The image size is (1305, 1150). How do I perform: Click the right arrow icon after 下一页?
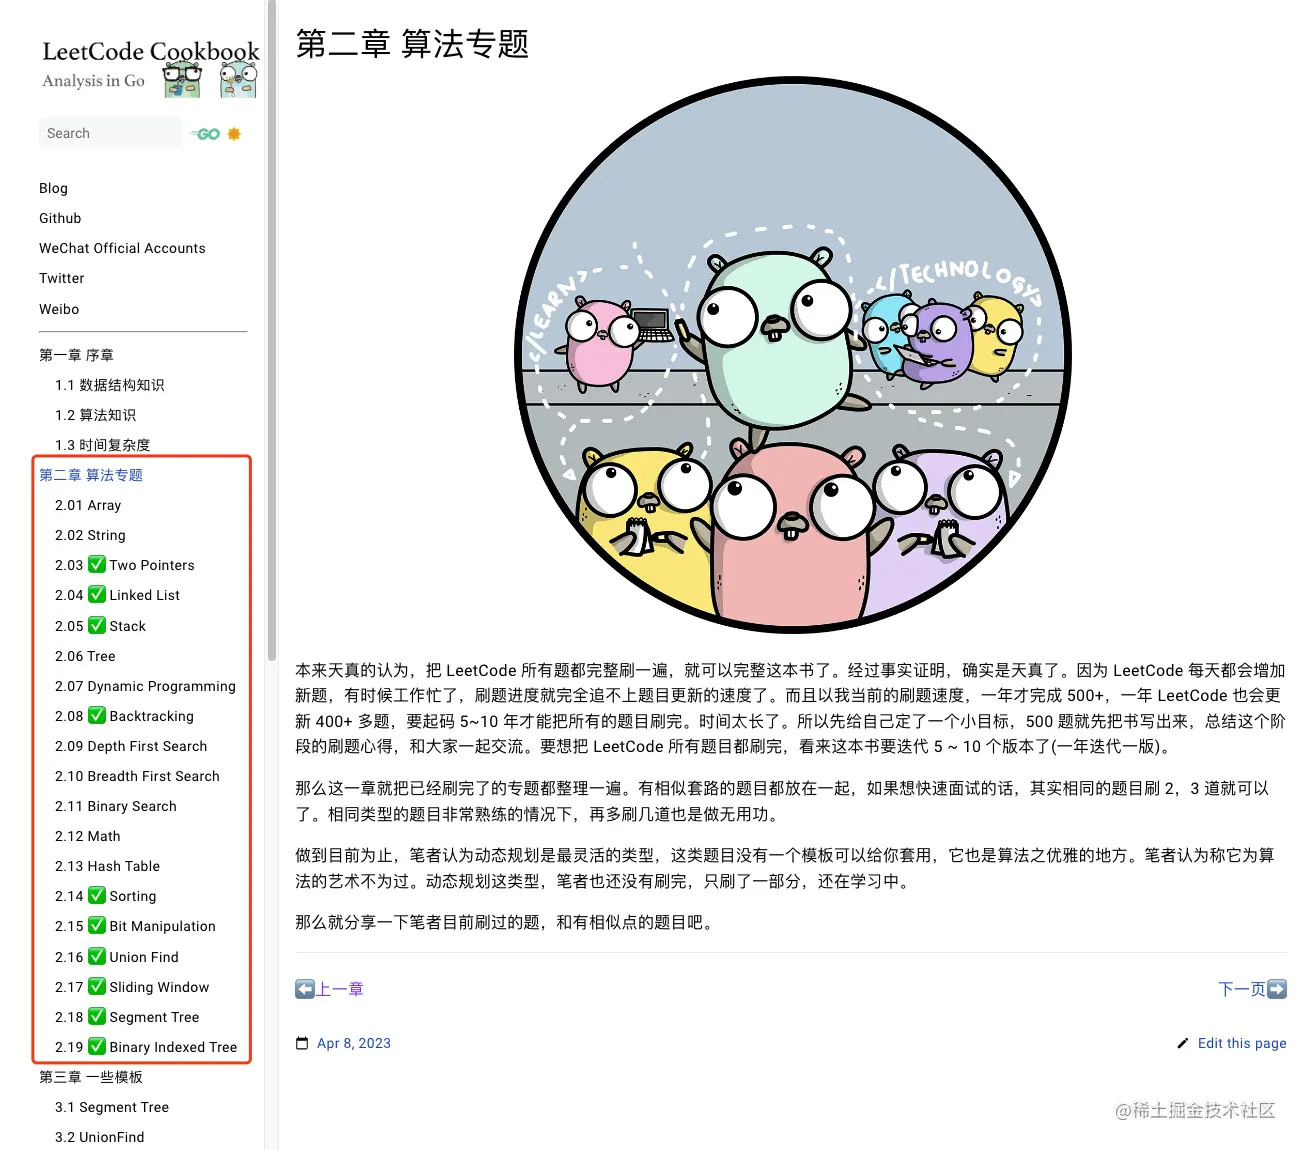coord(1277,989)
